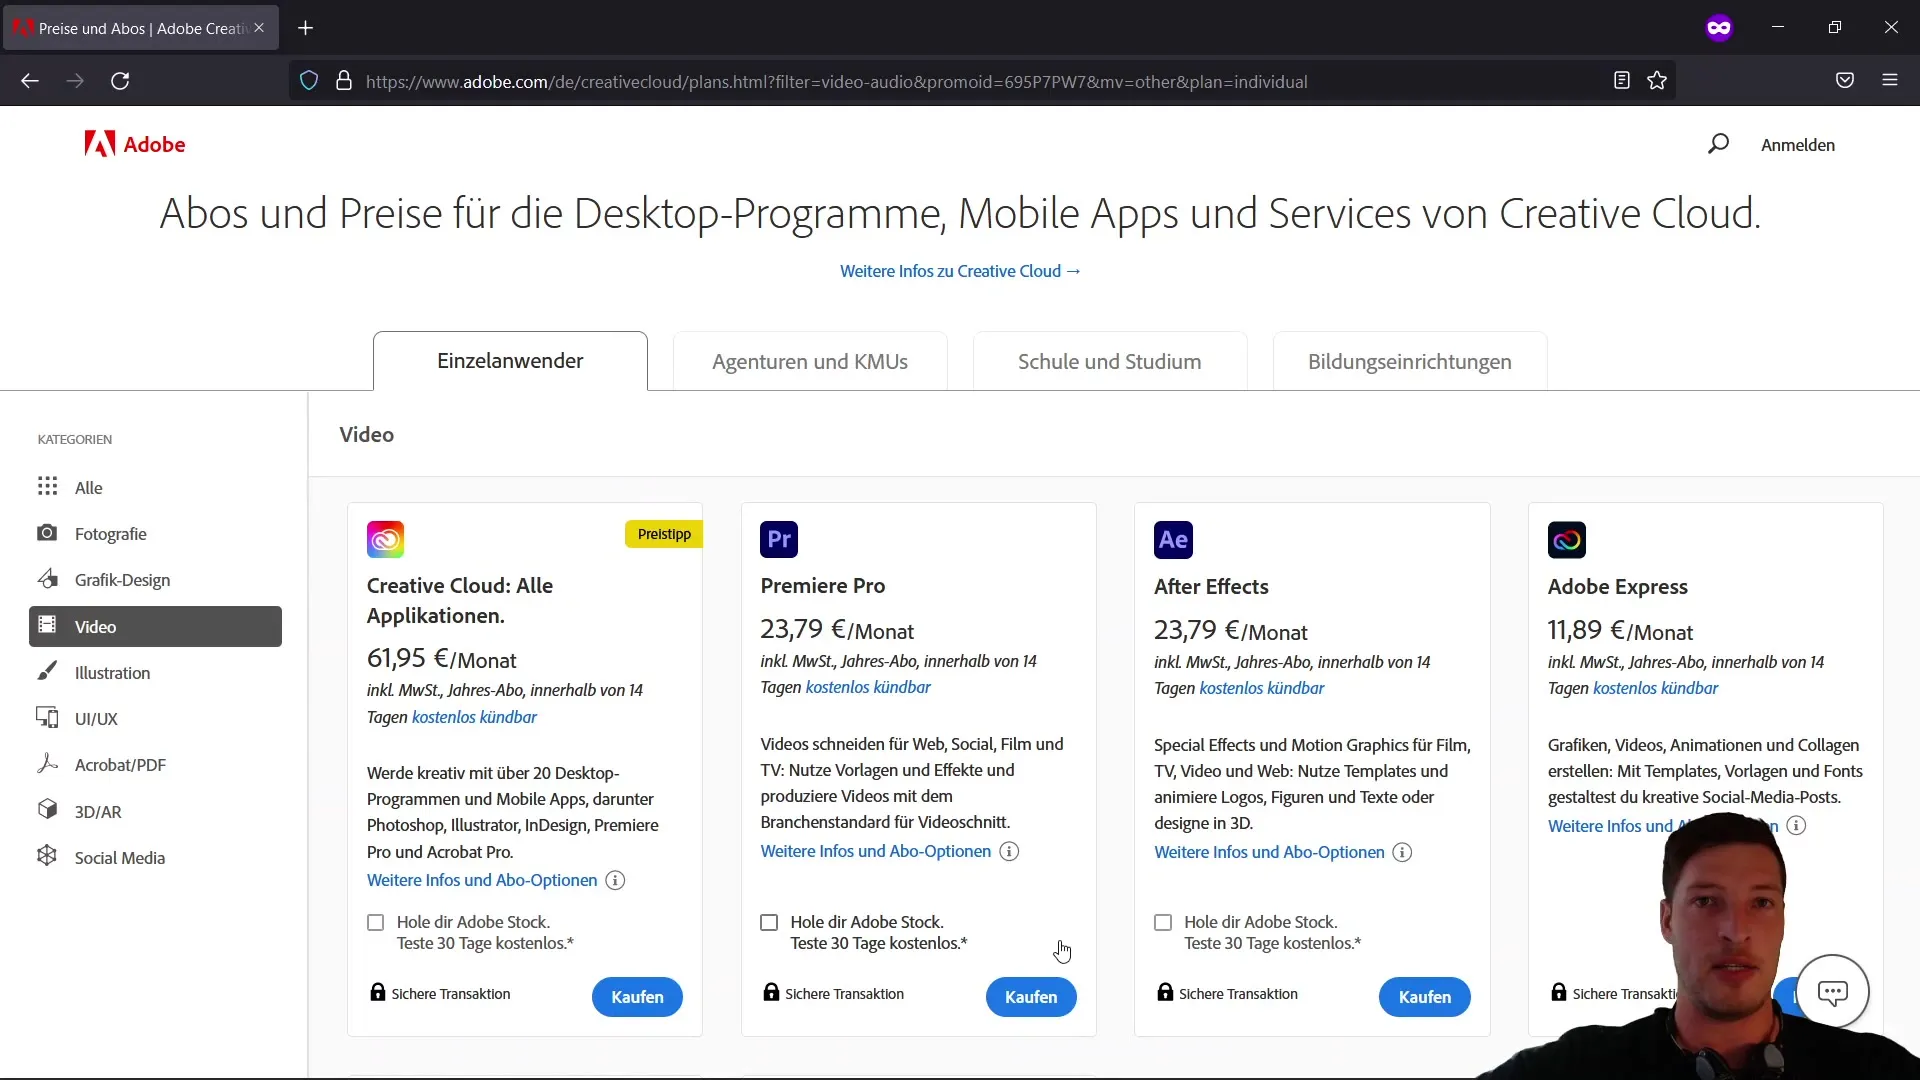Viewport: 1920px width, 1080px height.
Task: Click the After Effects Ae icon
Action: click(x=1173, y=540)
